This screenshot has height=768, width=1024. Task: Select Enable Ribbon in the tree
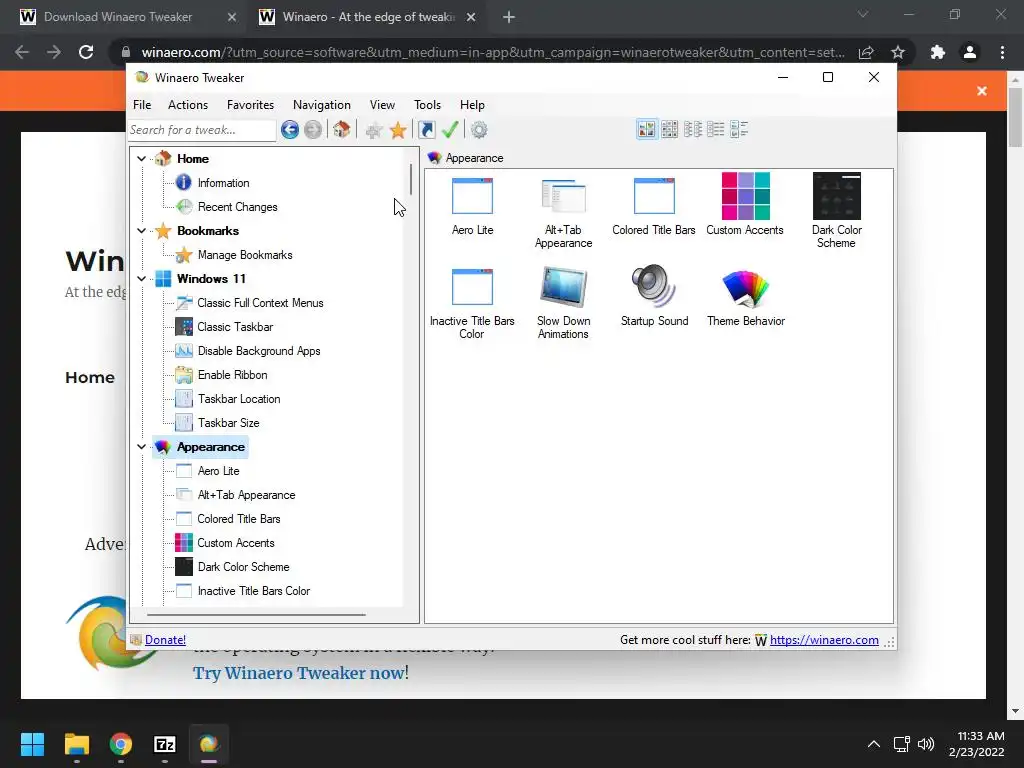click(232, 375)
